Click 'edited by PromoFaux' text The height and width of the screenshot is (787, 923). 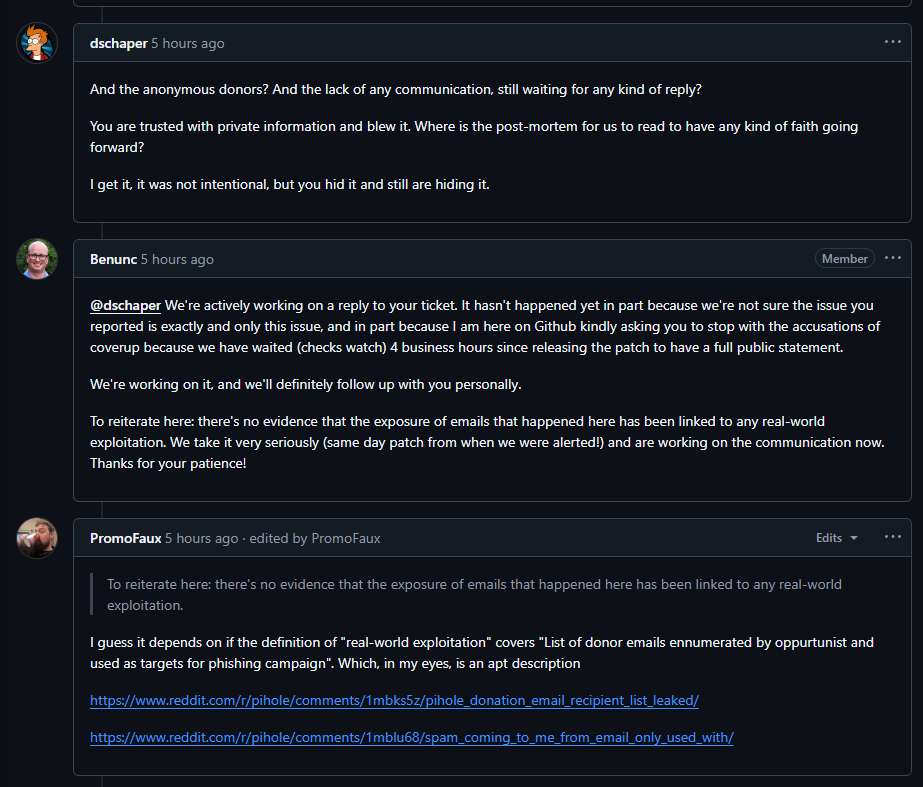[x=315, y=538]
